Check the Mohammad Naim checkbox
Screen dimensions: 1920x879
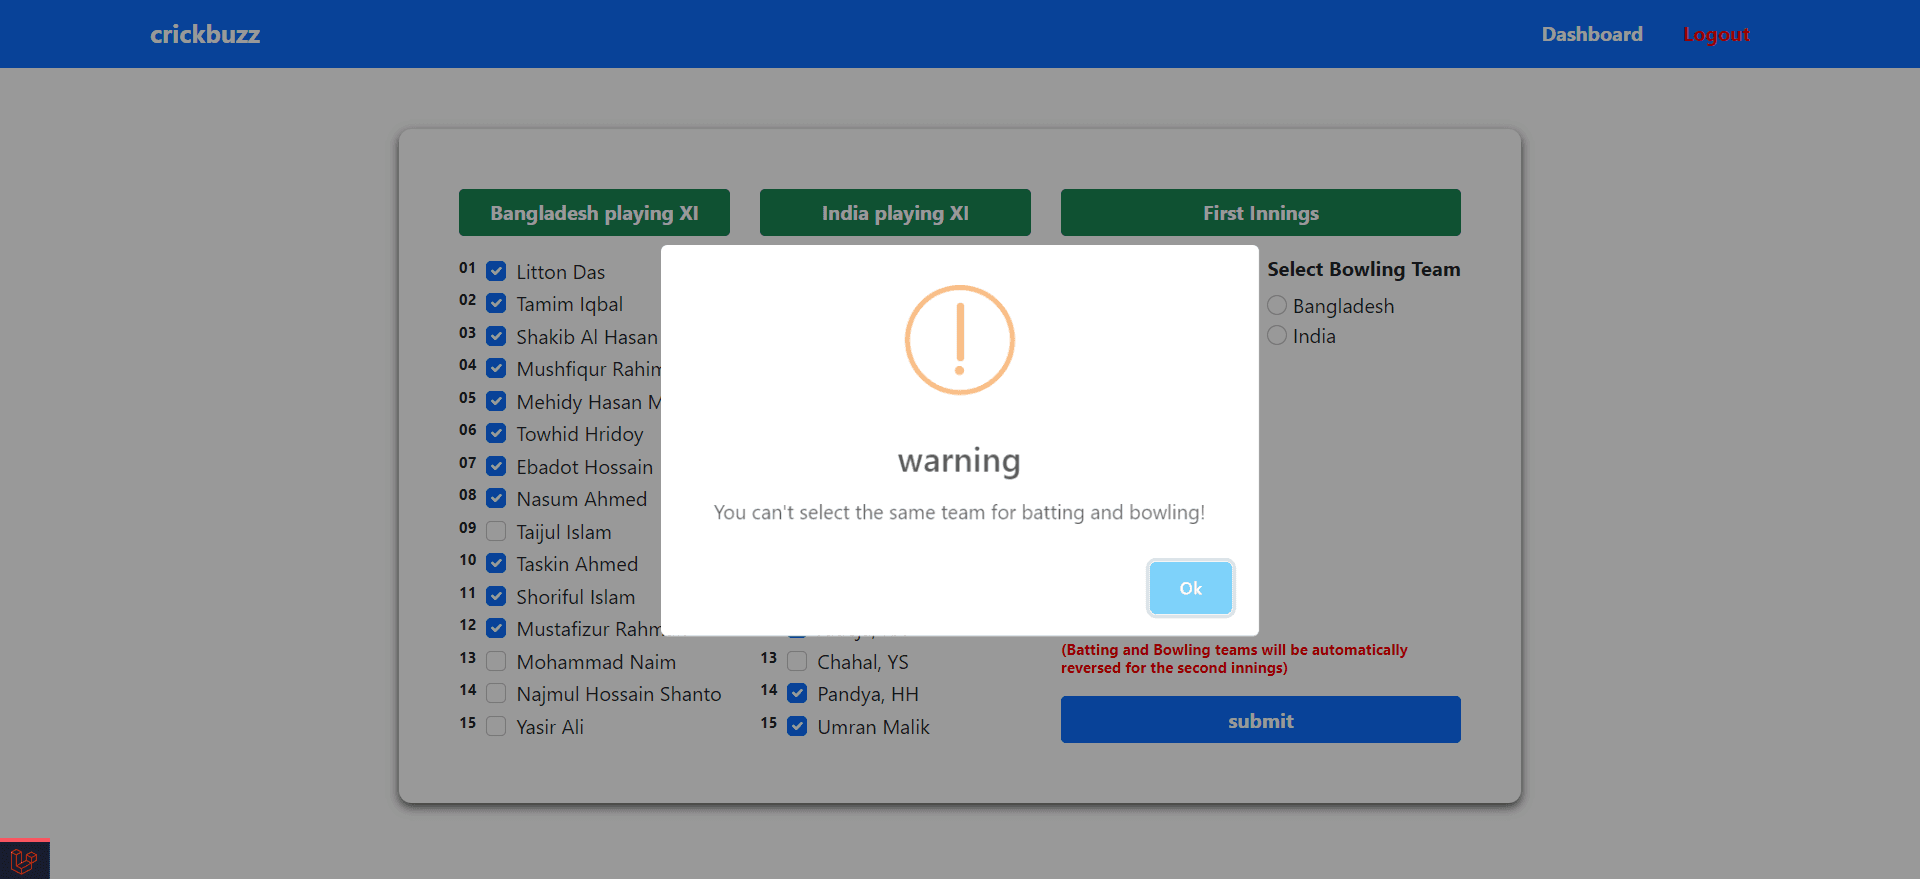click(496, 661)
